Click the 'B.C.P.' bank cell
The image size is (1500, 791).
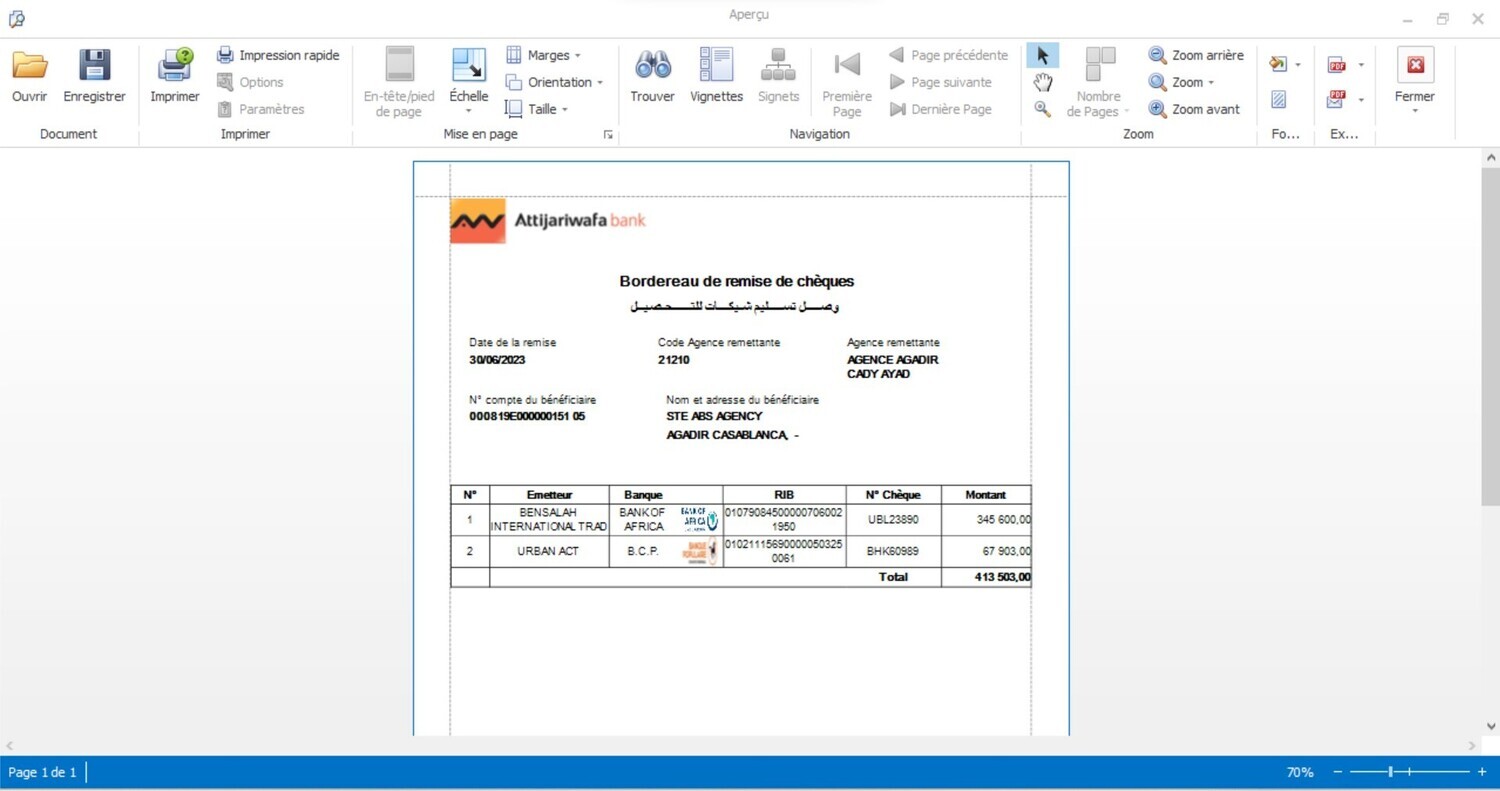(x=643, y=551)
